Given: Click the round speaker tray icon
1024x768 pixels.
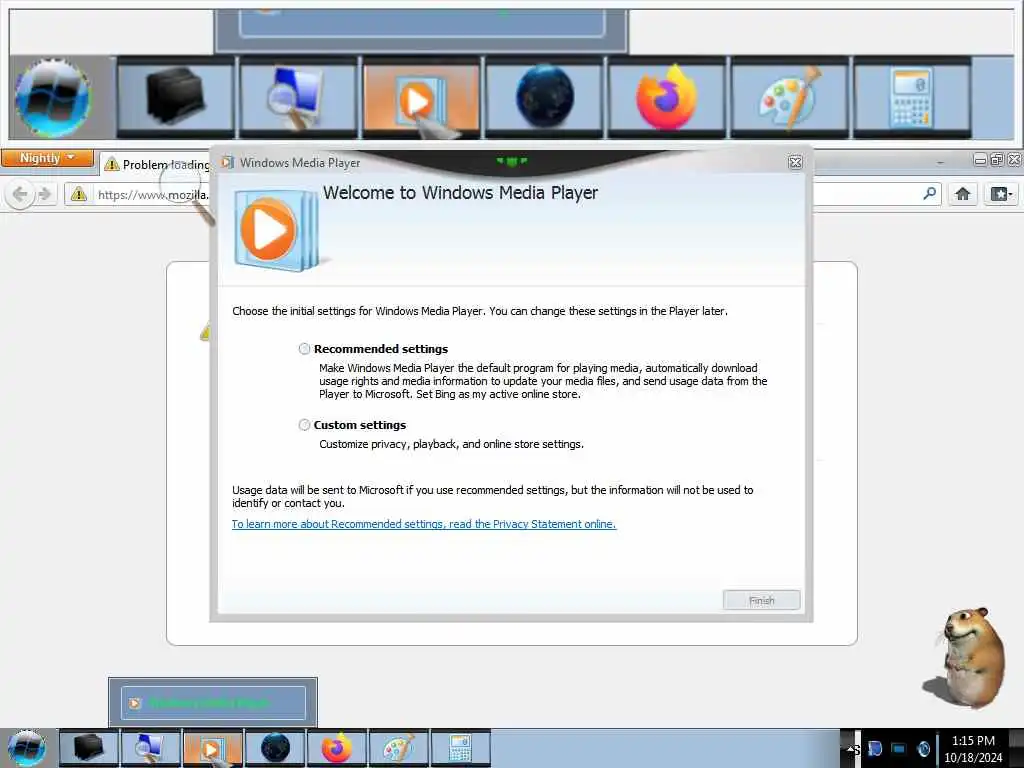Looking at the screenshot, I should pyautogui.click(x=923, y=749).
